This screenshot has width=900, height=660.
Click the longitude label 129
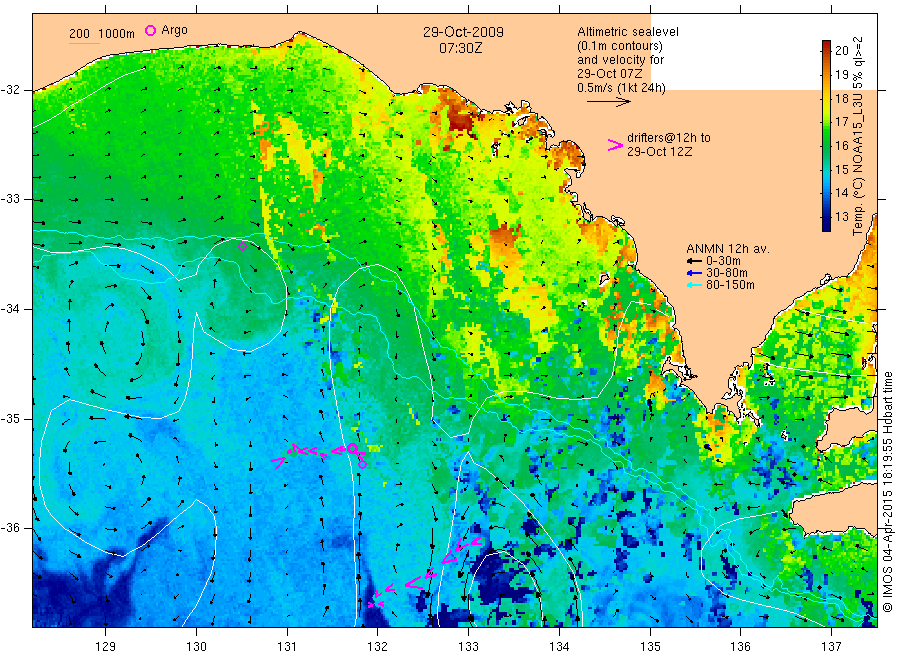tap(106, 647)
